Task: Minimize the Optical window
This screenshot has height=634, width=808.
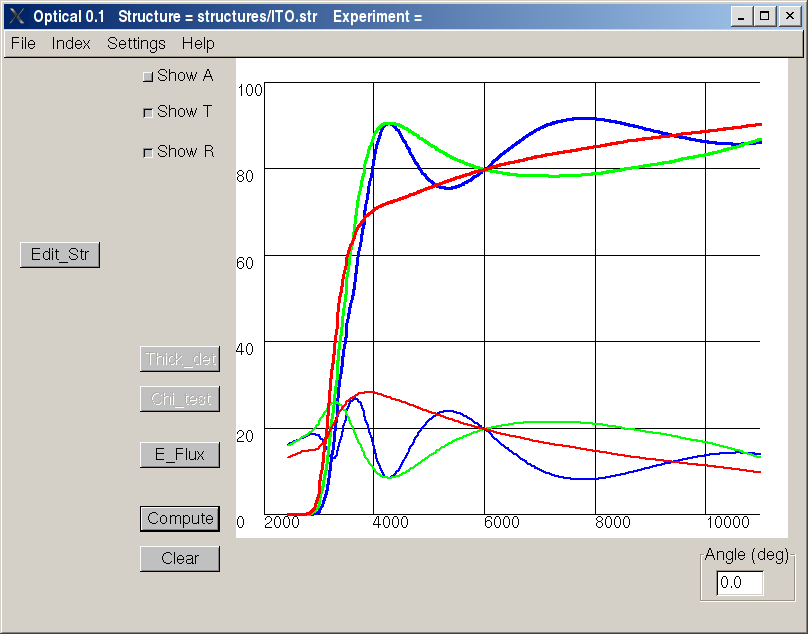Action: [741, 16]
